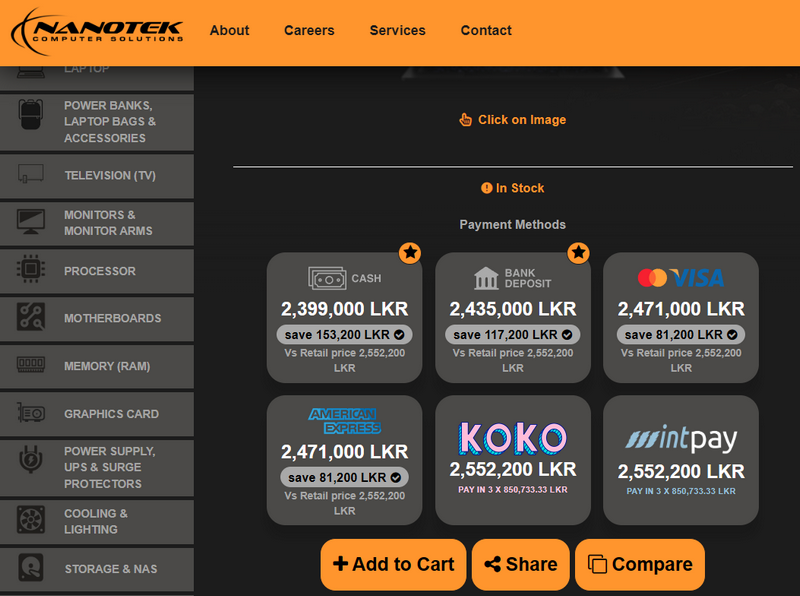Click the American Express logo
The image size is (800, 596).
point(344,421)
